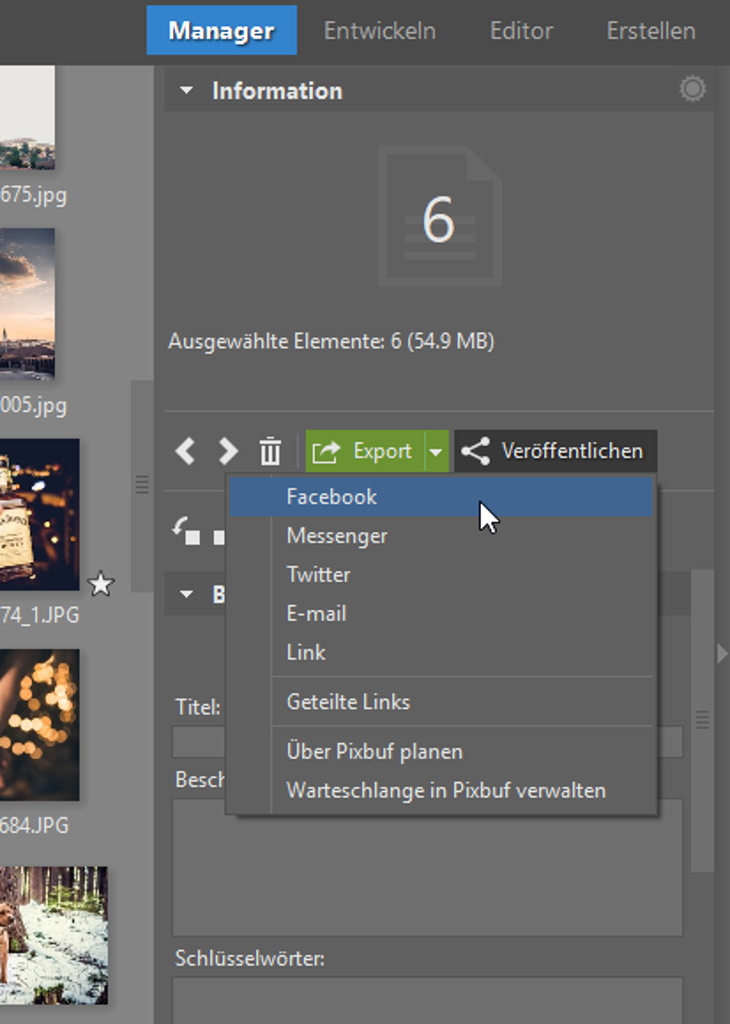730x1024 pixels.
Task: Click the trash delete icon
Action: tap(270, 451)
